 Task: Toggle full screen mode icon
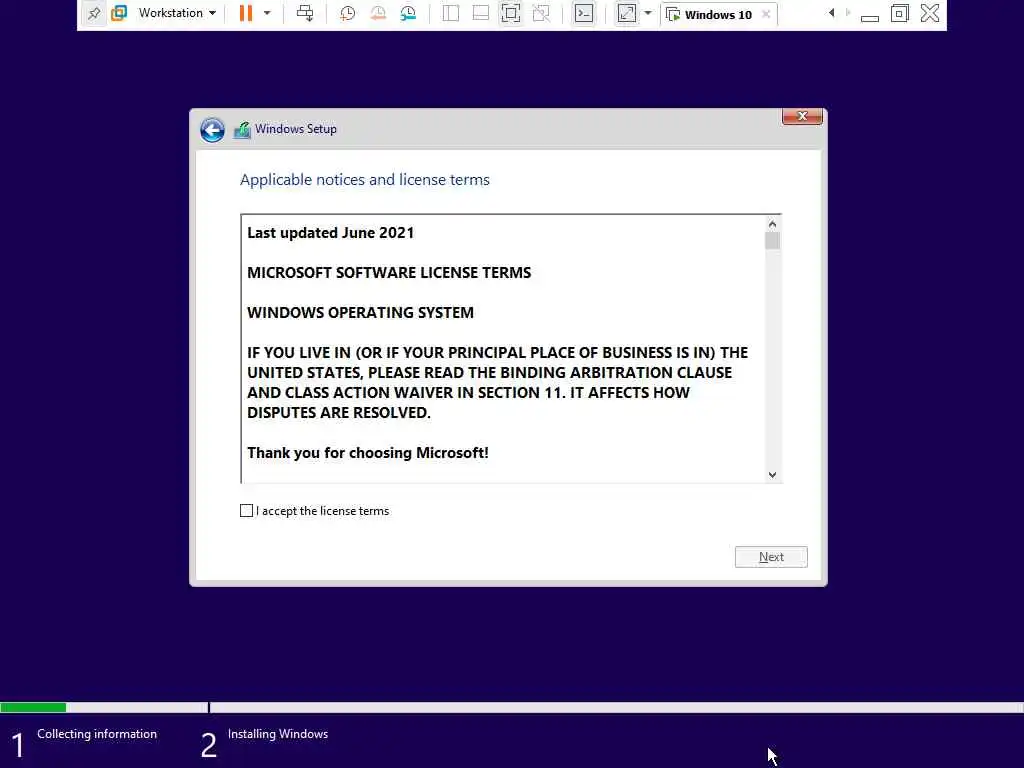(511, 13)
